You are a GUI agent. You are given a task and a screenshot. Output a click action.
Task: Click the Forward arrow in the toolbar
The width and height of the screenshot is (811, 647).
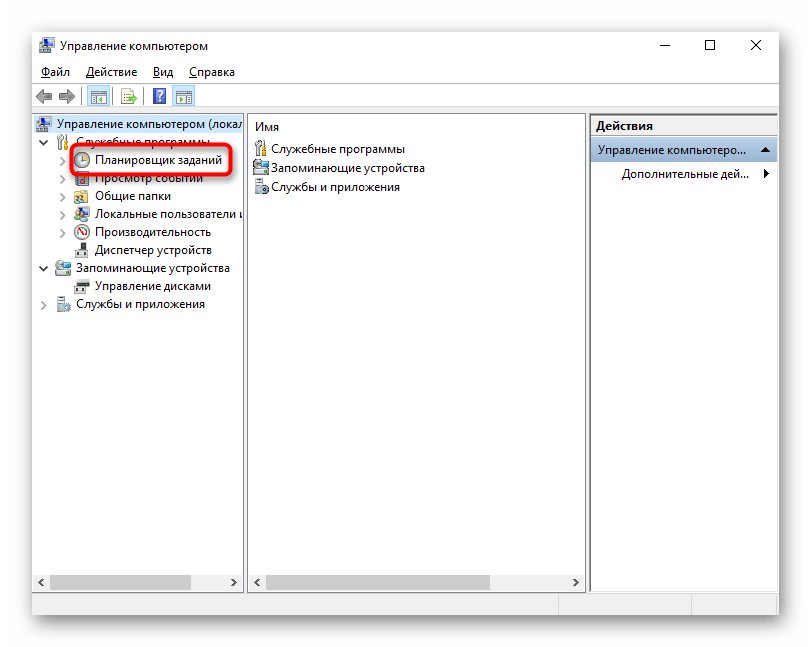point(66,97)
